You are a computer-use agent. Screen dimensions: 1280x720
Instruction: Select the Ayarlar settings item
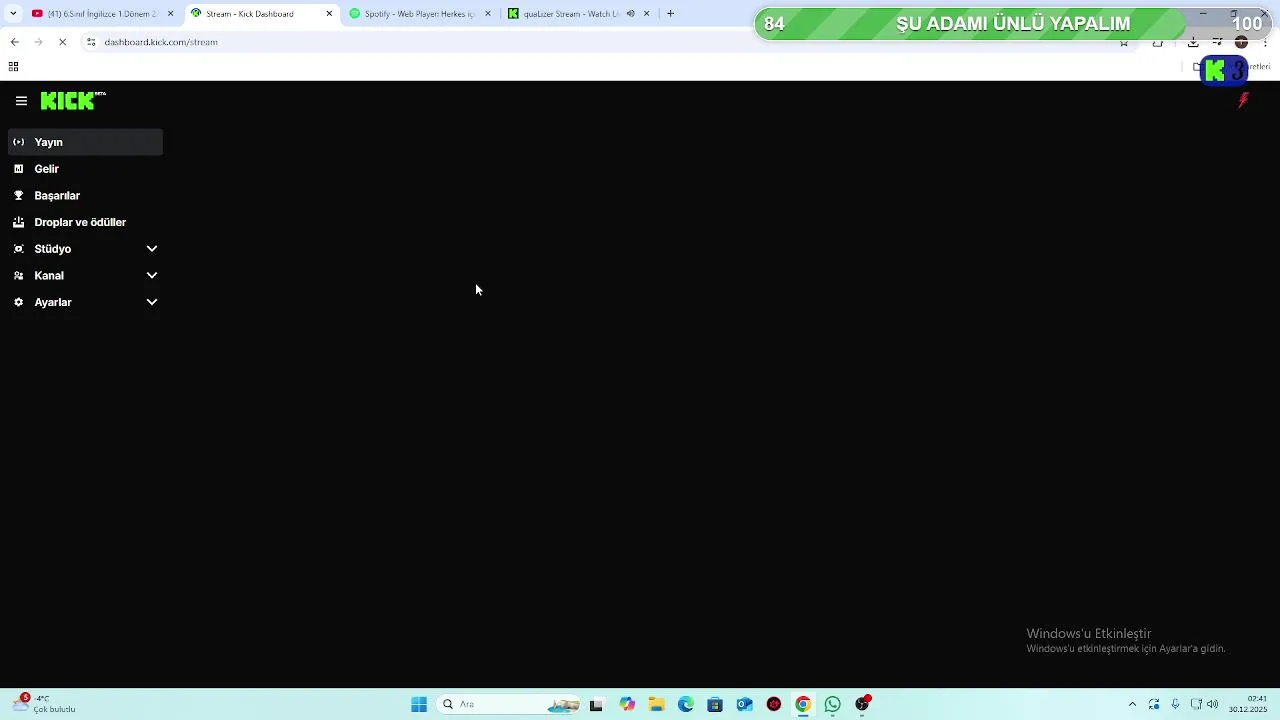coord(85,302)
